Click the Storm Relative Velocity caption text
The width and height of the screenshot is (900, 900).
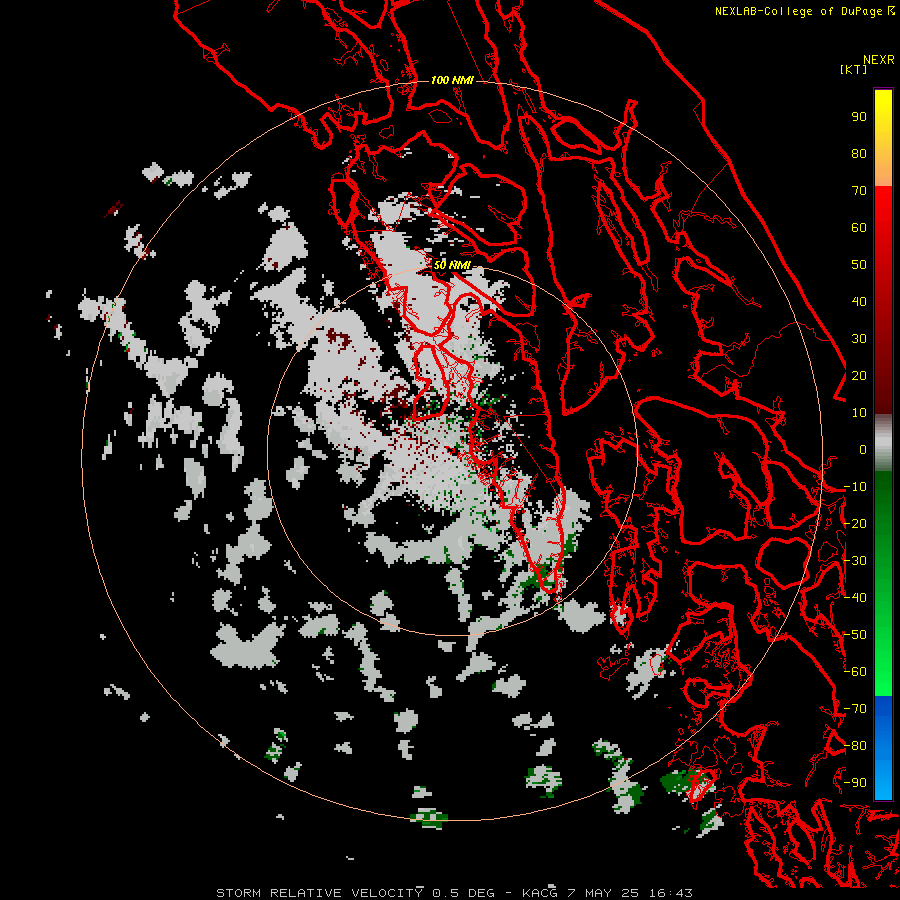(x=455, y=893)
